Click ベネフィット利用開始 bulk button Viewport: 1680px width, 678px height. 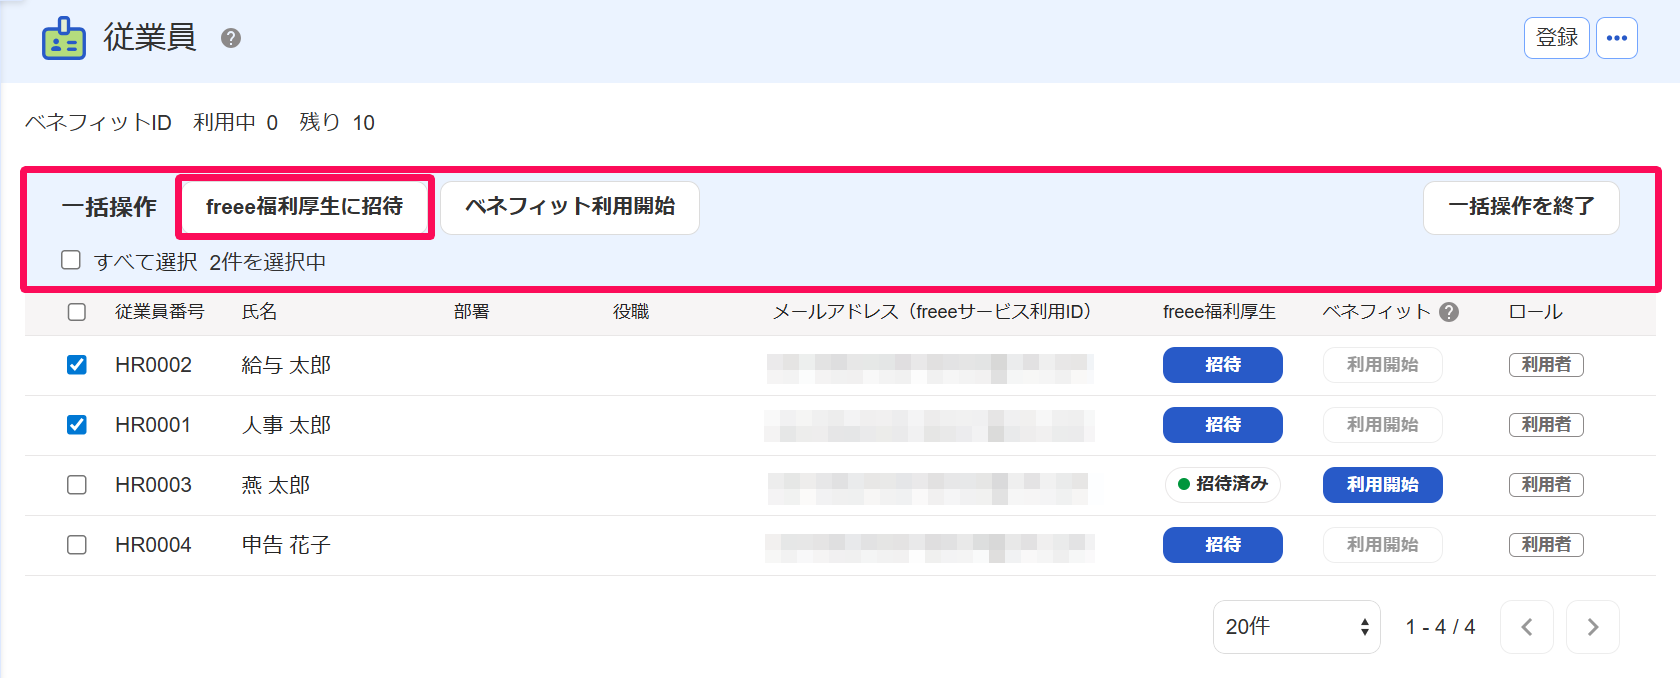pos(570,207)
